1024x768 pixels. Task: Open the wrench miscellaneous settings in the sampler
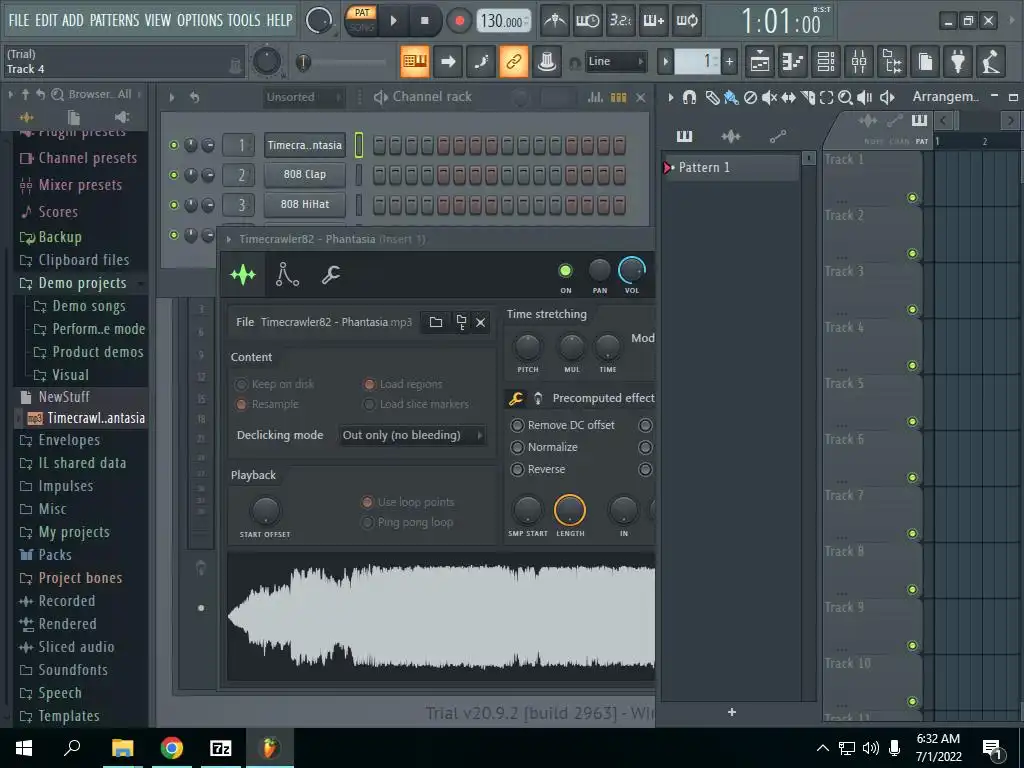330,275
